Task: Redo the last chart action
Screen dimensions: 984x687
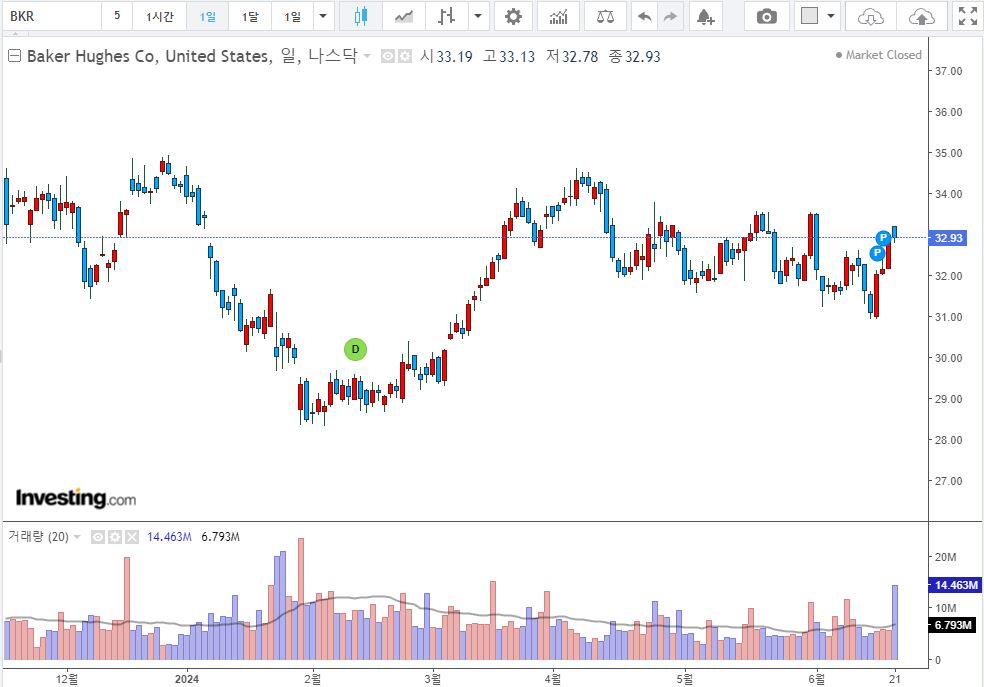Action: [x=670, y=16]
